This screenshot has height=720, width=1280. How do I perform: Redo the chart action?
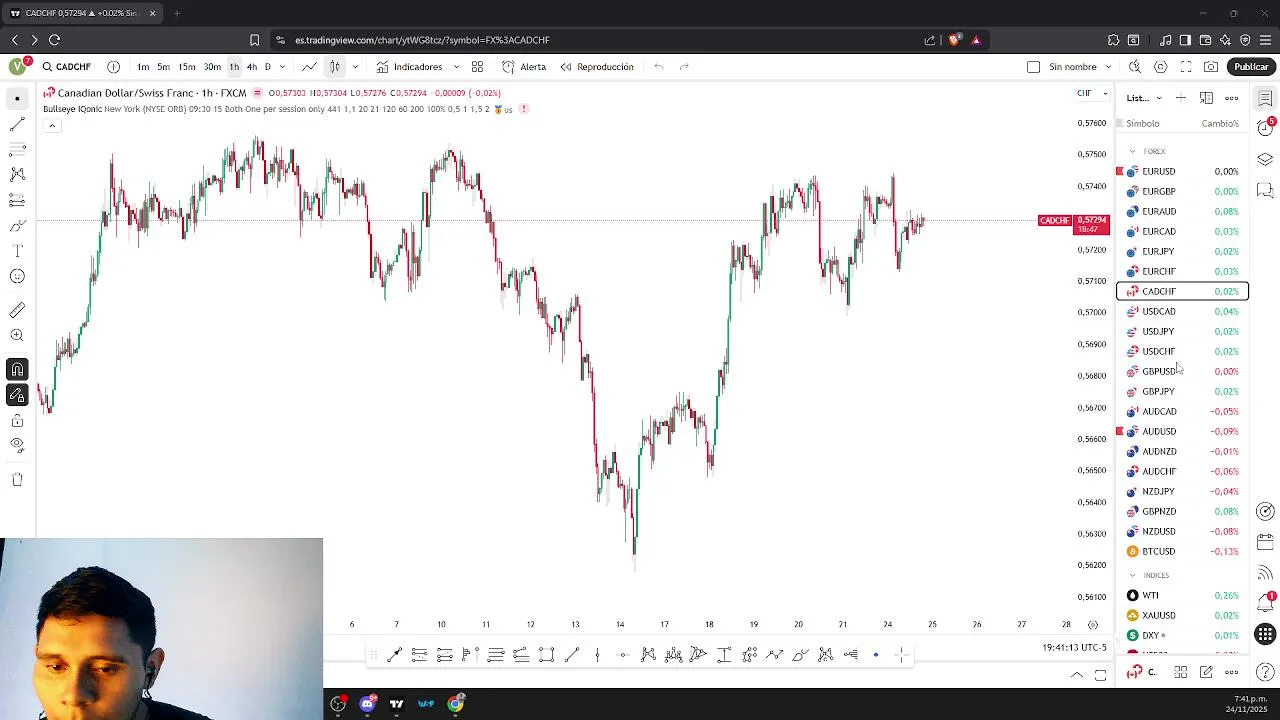[x=684, y=67]
